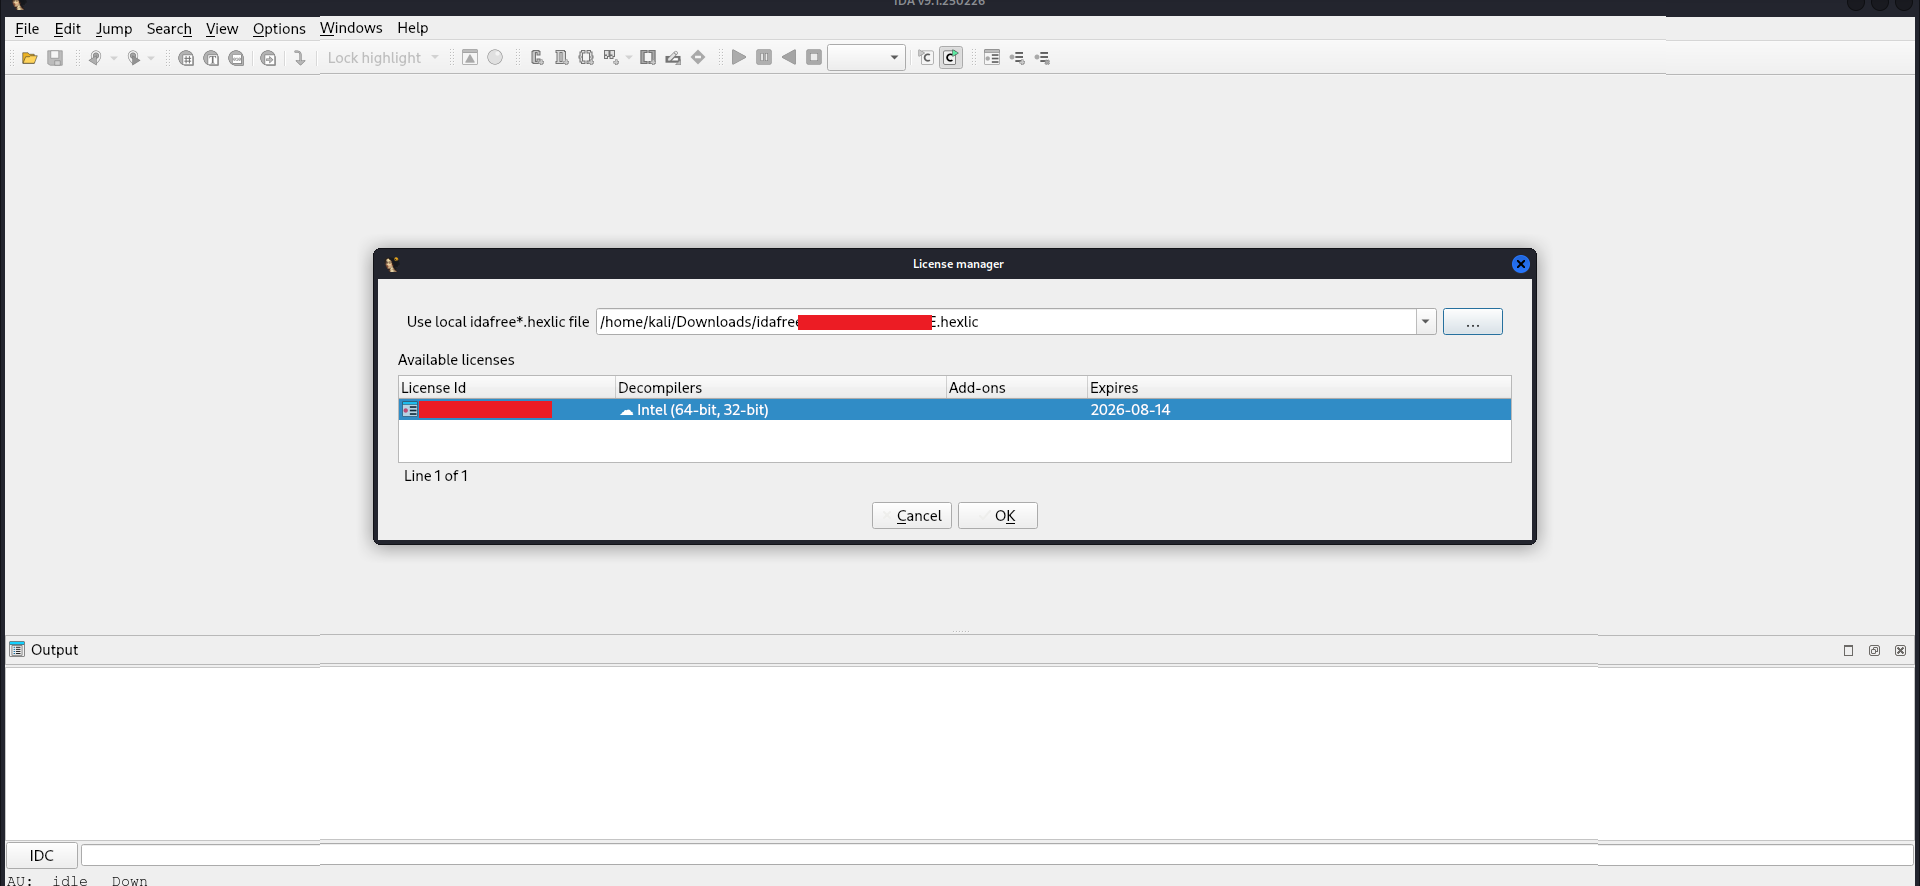Click the Save database floppy icon
Image resolution: width=1920 pixels, height=886 pixels.
tap(55, 58)
